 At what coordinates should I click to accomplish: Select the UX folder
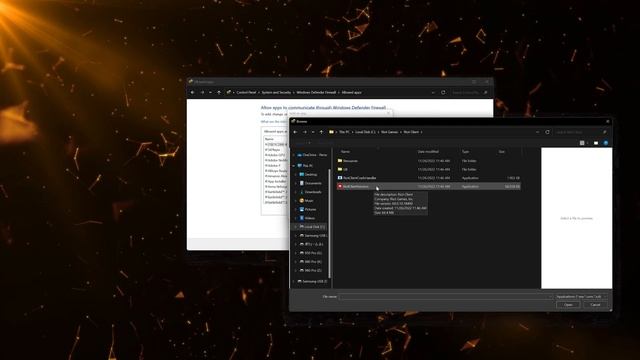[x=429, y=169]
